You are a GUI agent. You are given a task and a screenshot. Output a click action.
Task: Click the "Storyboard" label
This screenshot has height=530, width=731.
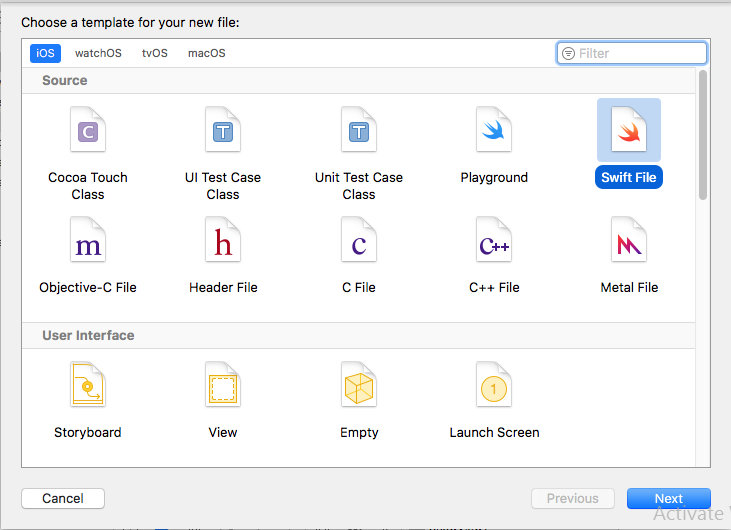[88, 432]
